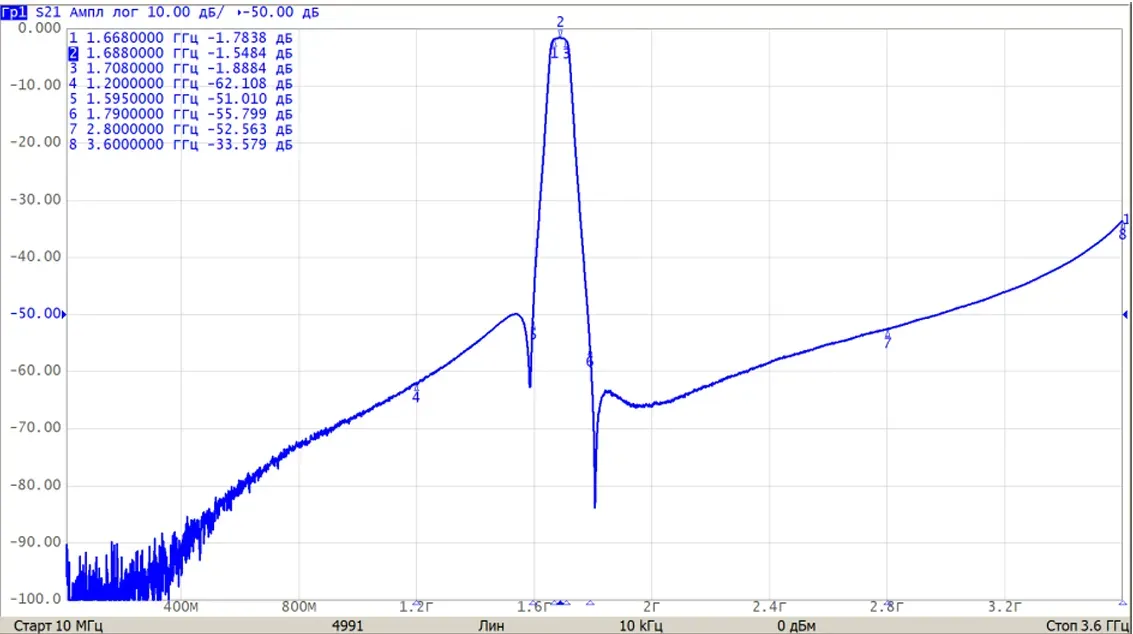The image size is (1133, 634).
Task: Edit the Старт 10 МГц start frequency
Action: [x=58, y=625]
